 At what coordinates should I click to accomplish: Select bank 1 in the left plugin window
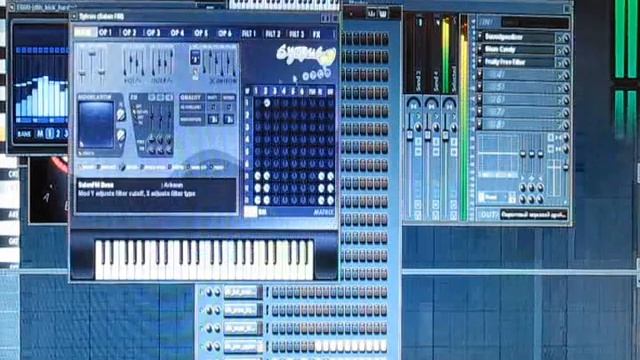click(49, 133)
